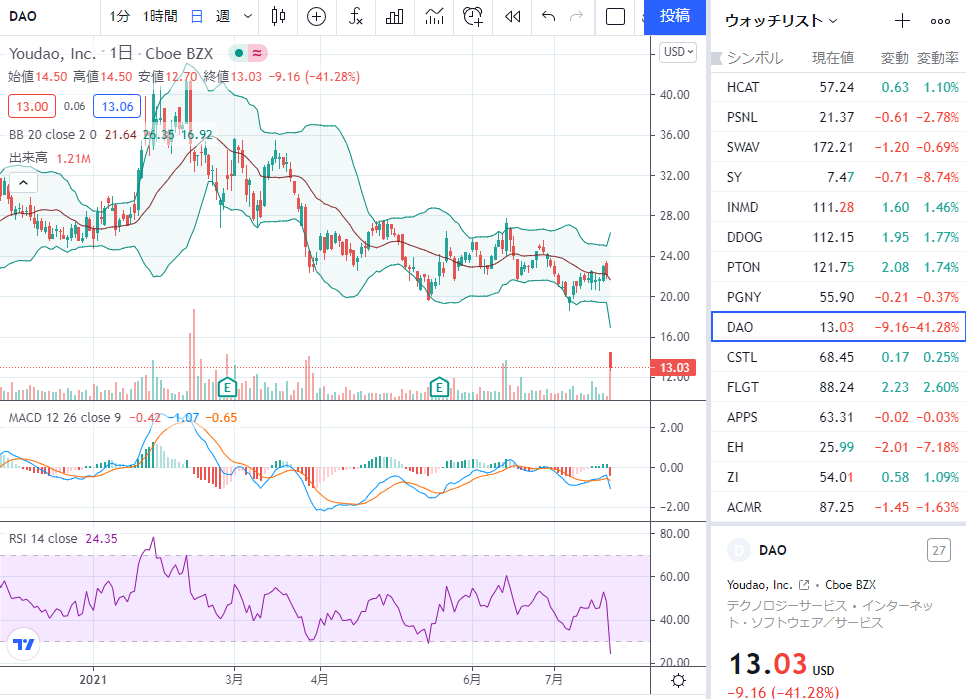Click the RSI 14 close legend
The height and width of the screenshot is (699, 966).
point(43,539)
